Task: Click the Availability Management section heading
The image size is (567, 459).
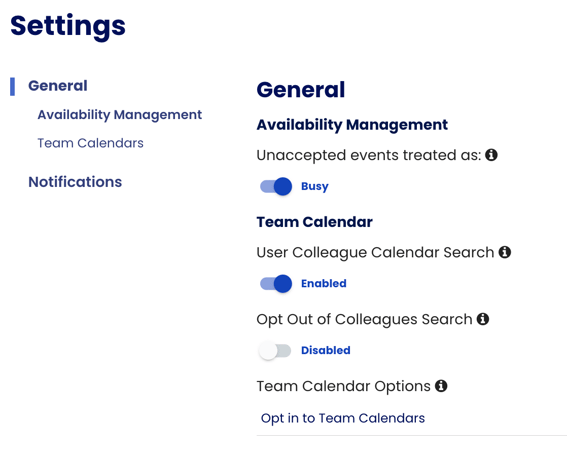Action: (x=352, y=125)
